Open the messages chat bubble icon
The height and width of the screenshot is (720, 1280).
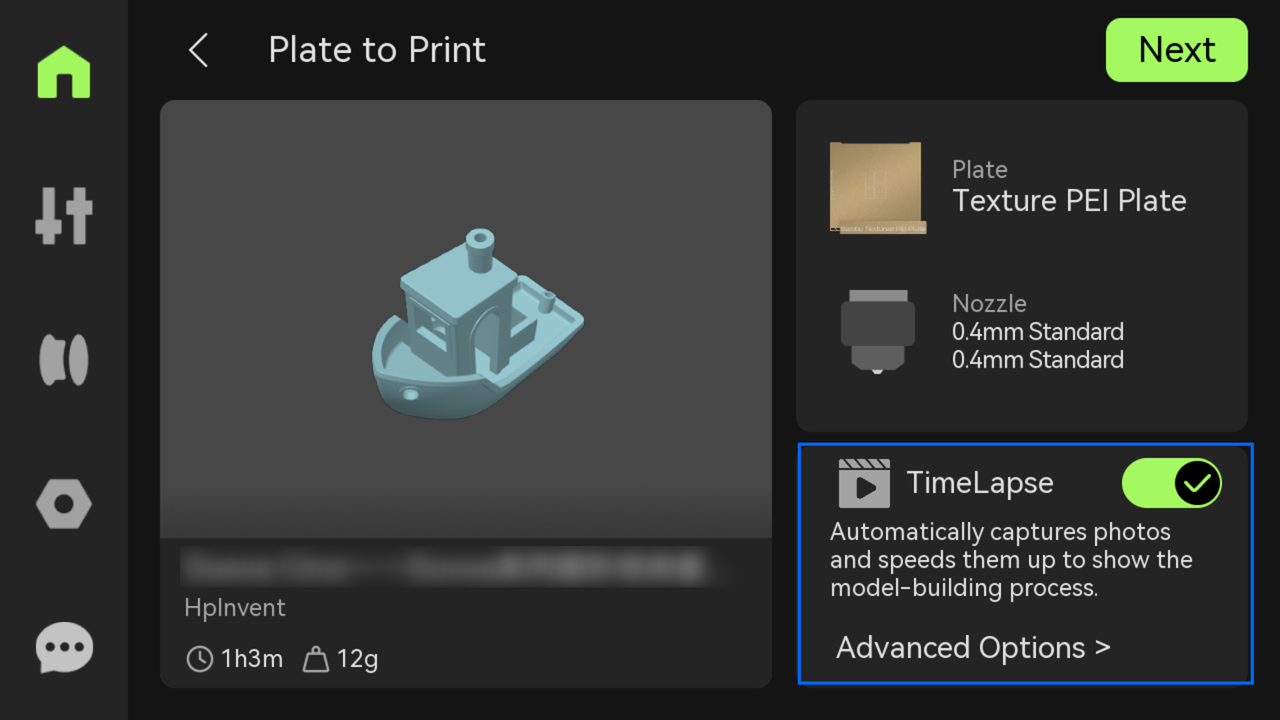click(64, 648)
